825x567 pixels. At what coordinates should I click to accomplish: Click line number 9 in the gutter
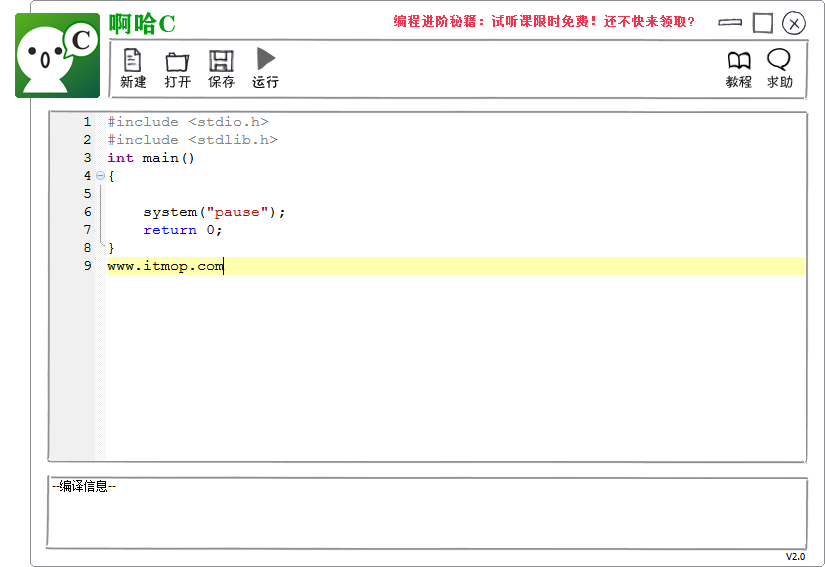87,266
